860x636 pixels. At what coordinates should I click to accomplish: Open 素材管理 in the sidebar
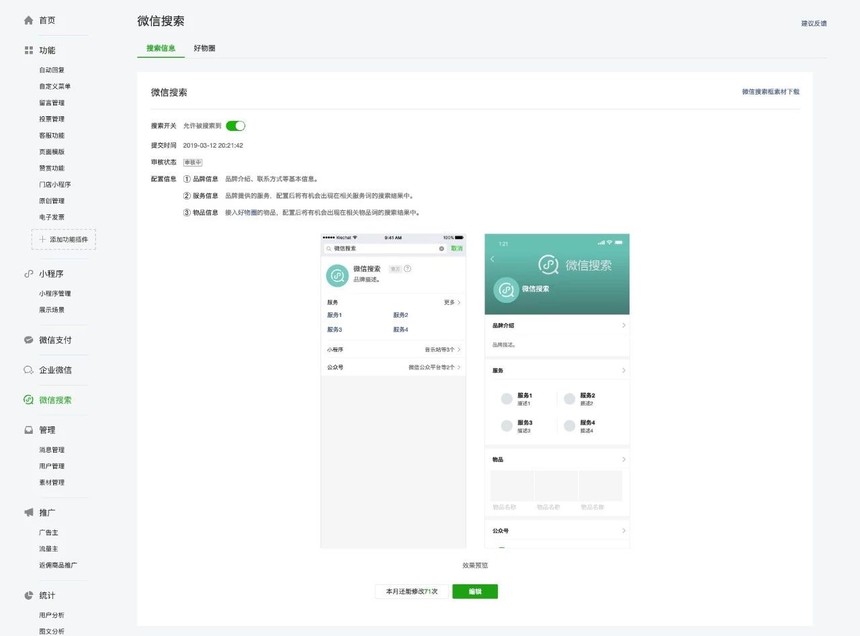(x=52, y=482)
